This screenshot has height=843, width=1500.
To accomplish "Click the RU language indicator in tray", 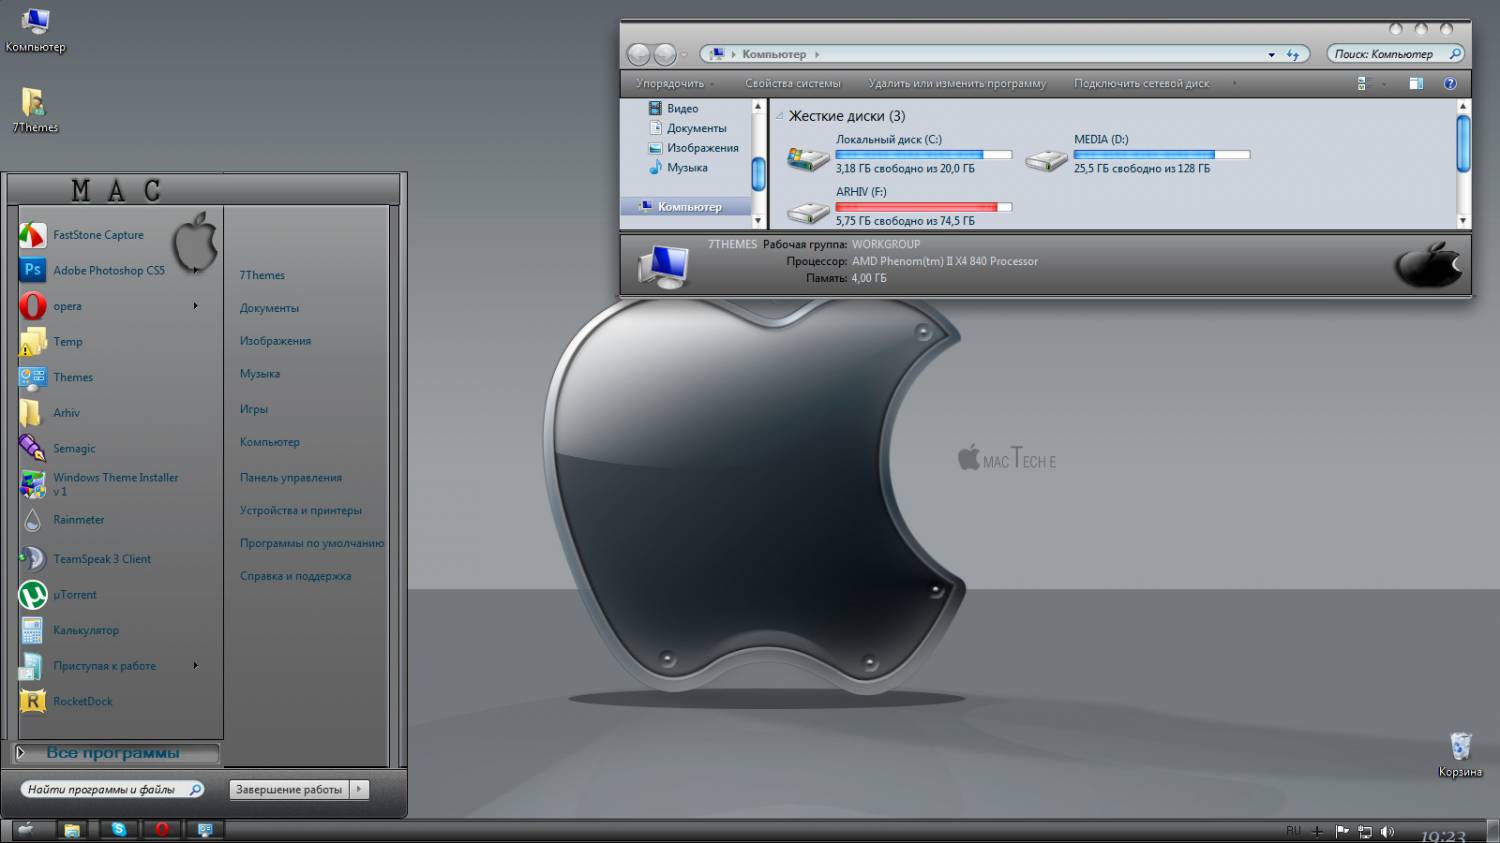I will [x=1294, y=831].
